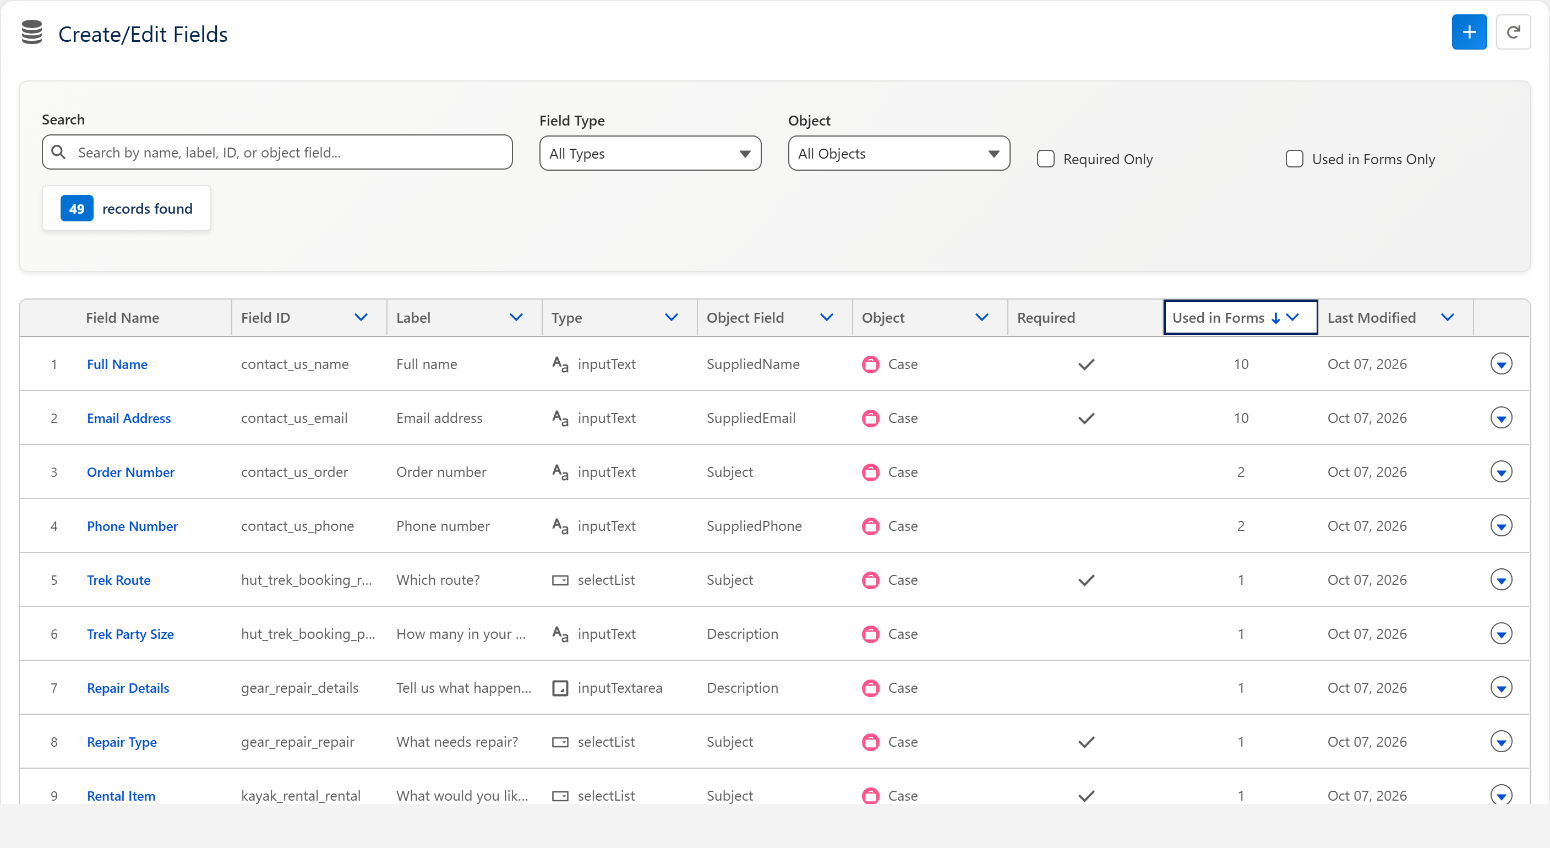Open the Repair Type field link
The height and width of the screenshot is (848, 1550).
(x=122, y=742)
